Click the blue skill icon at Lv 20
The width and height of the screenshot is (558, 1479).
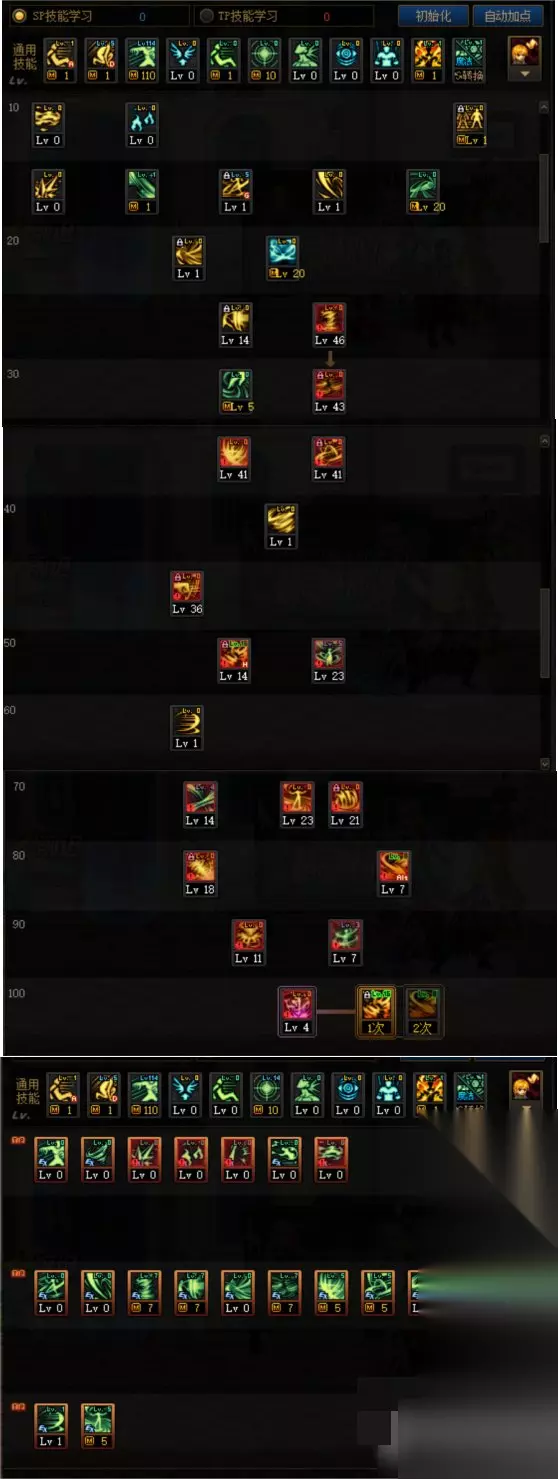[283, 257]
